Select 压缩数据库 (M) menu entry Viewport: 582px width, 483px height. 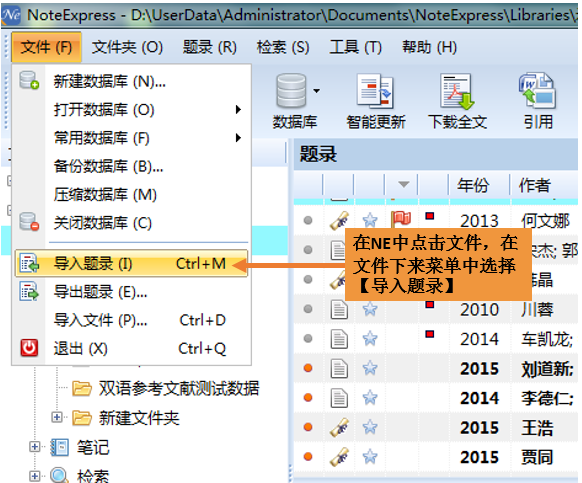pos(132,194)
